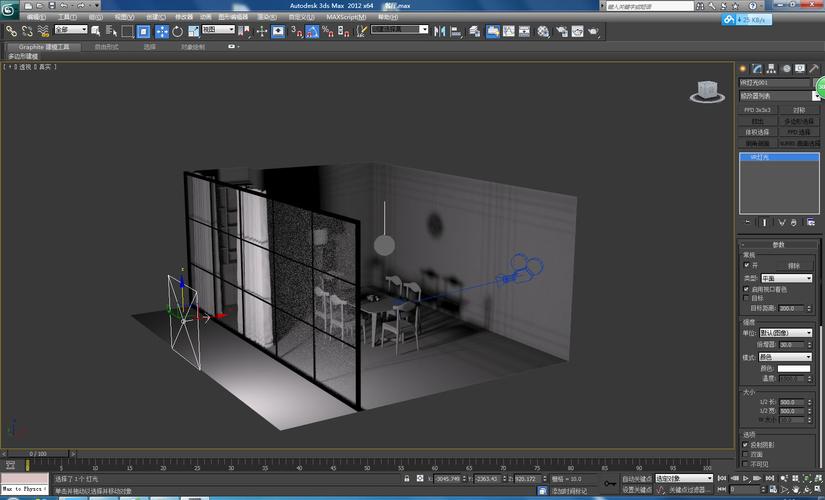Toggle the 投射阴影 cast shadows checkbox
Viewport: 825px width, 500px height.
(746, 444)
